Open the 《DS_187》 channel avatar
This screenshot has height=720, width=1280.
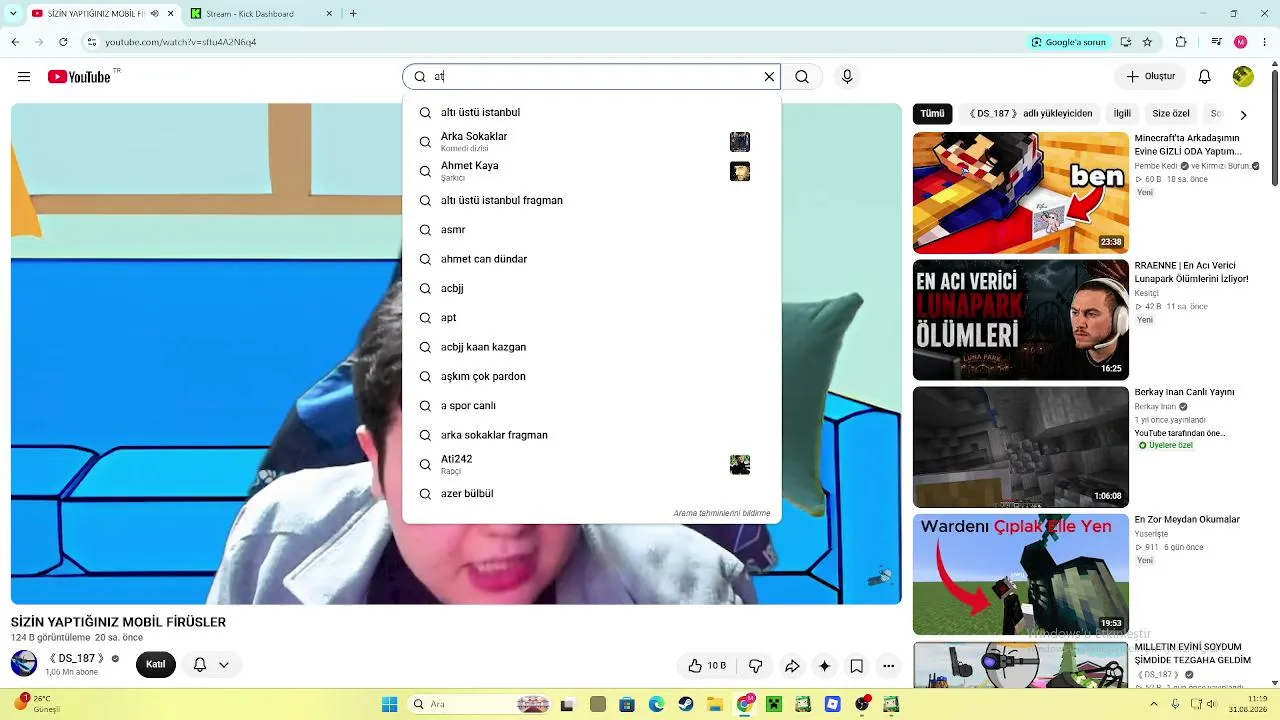[24, 664]
